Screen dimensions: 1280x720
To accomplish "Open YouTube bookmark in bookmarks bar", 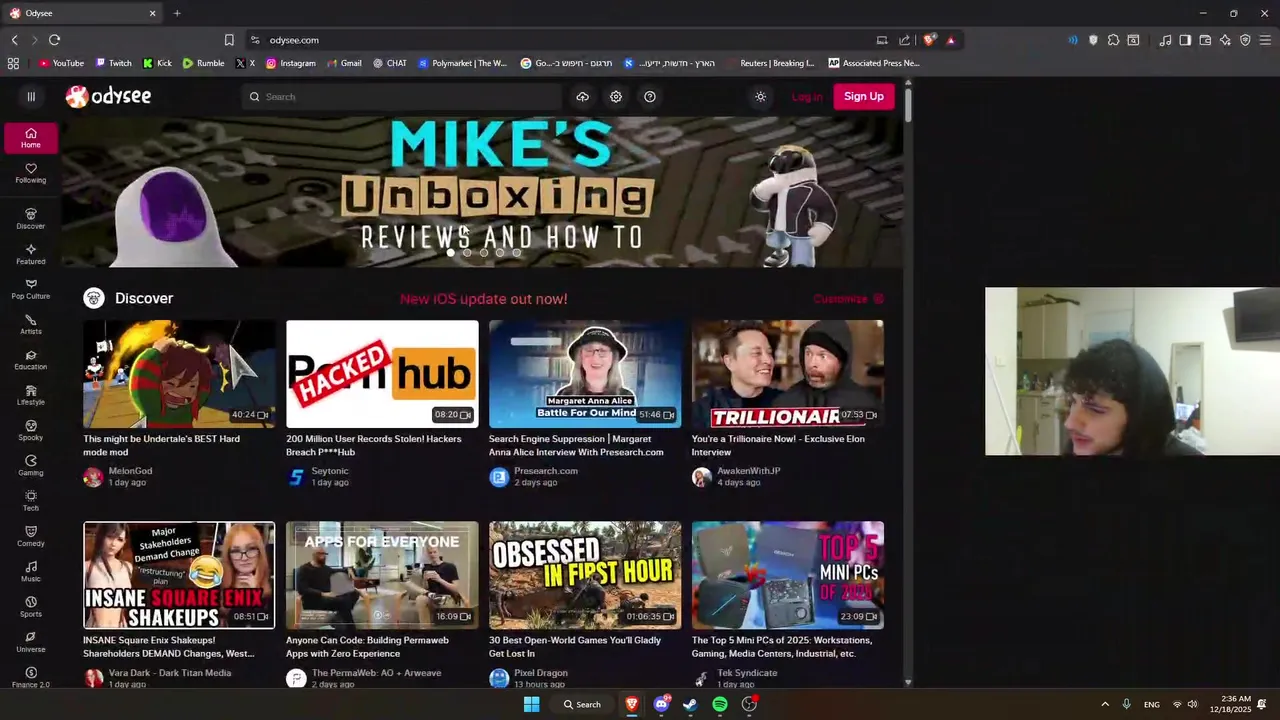I will (x=61, y=63).
